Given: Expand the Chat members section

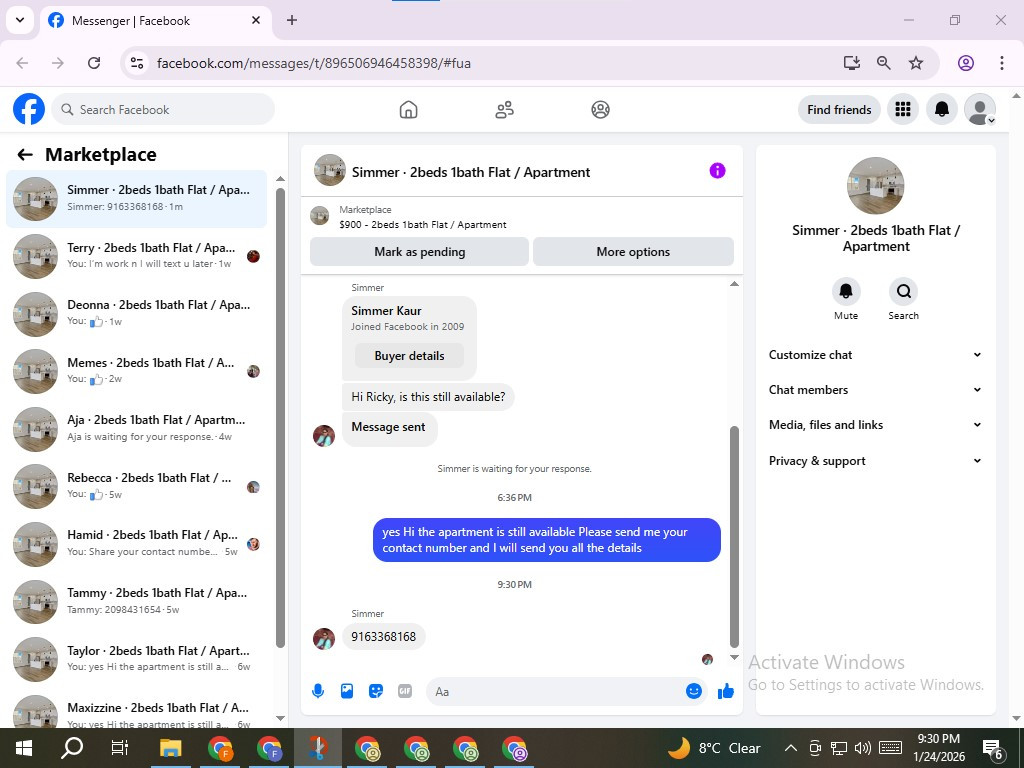Looking at the screenshot, I should pos(875,390).
